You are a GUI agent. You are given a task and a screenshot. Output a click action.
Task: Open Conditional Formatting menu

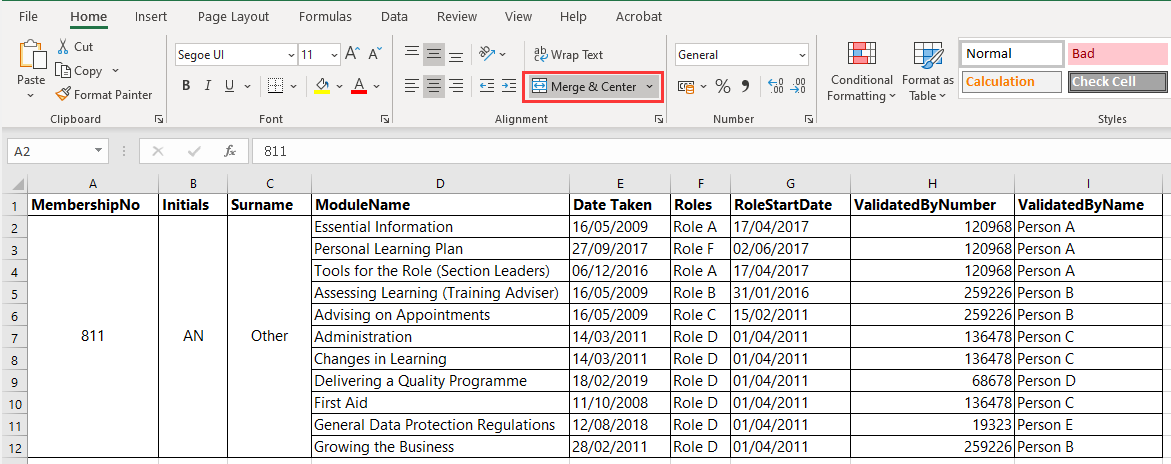click(861, 72)
